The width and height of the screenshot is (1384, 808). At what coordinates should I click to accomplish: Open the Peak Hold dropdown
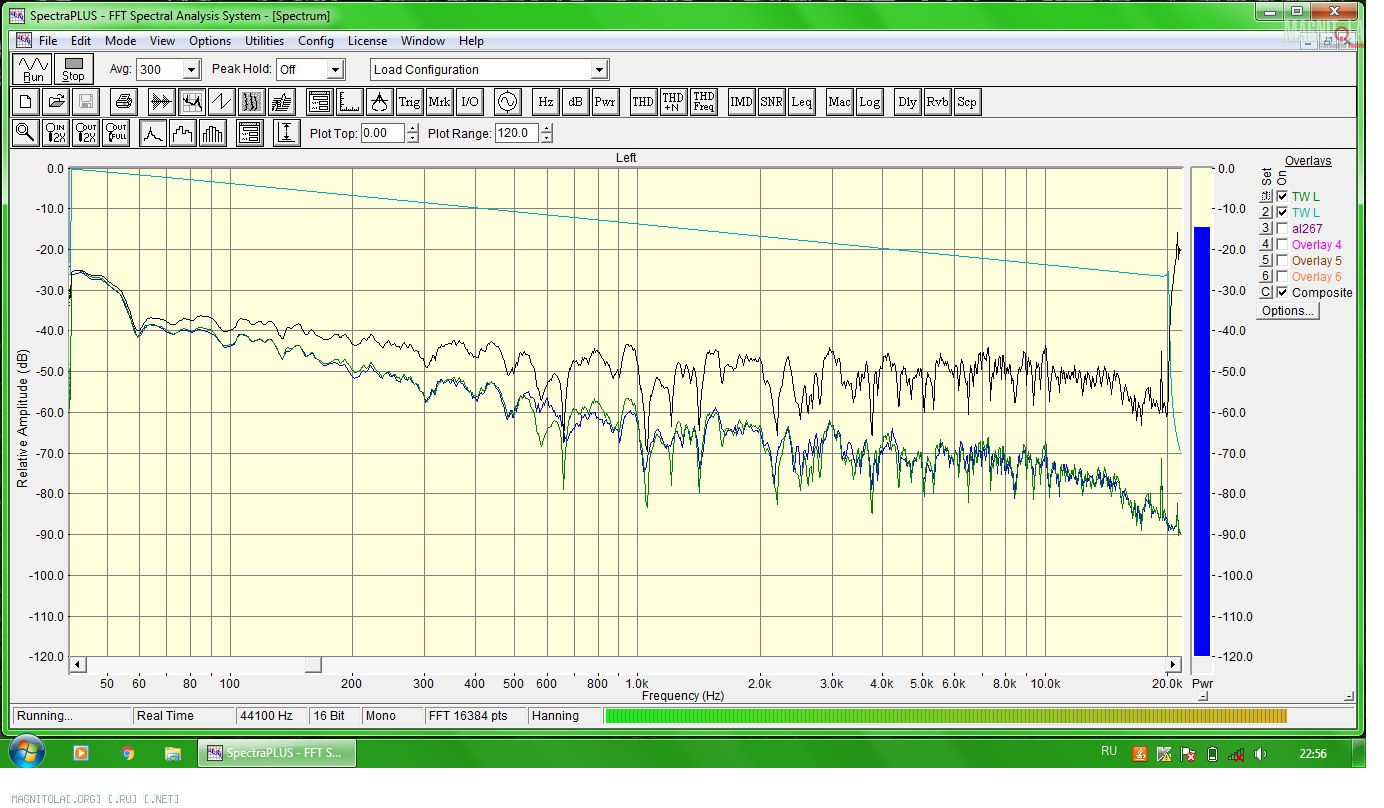(336, 70)
